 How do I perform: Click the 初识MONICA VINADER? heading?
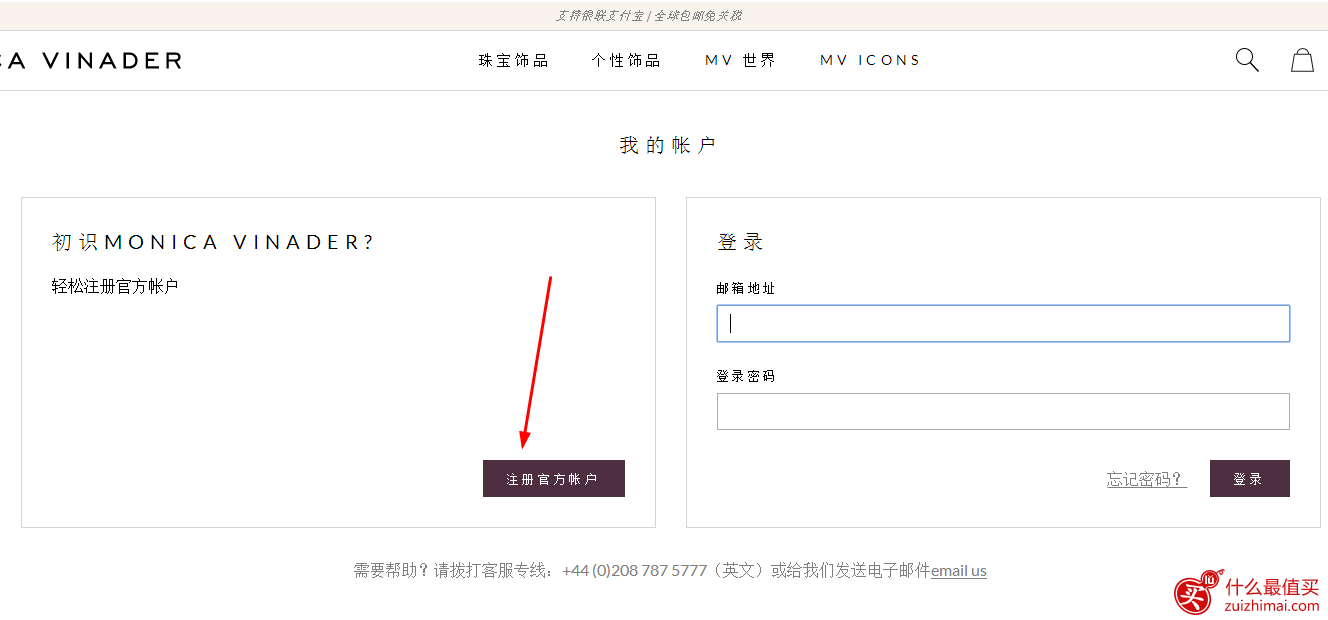click(x=212, y=242)
